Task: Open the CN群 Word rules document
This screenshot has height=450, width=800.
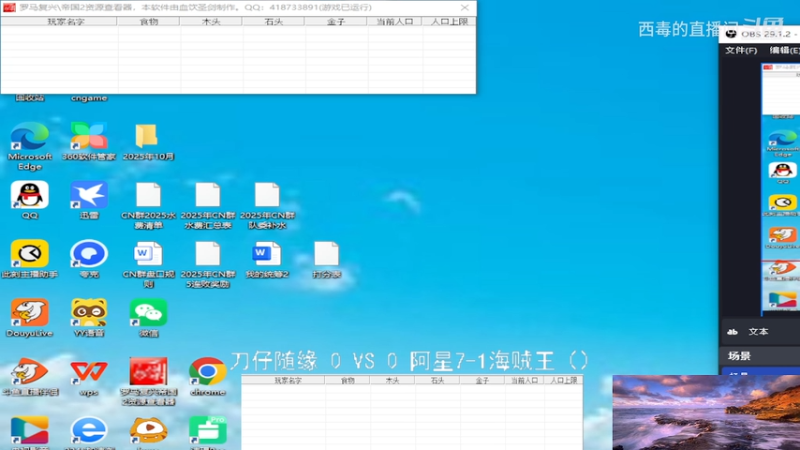Action: [148, 264]
